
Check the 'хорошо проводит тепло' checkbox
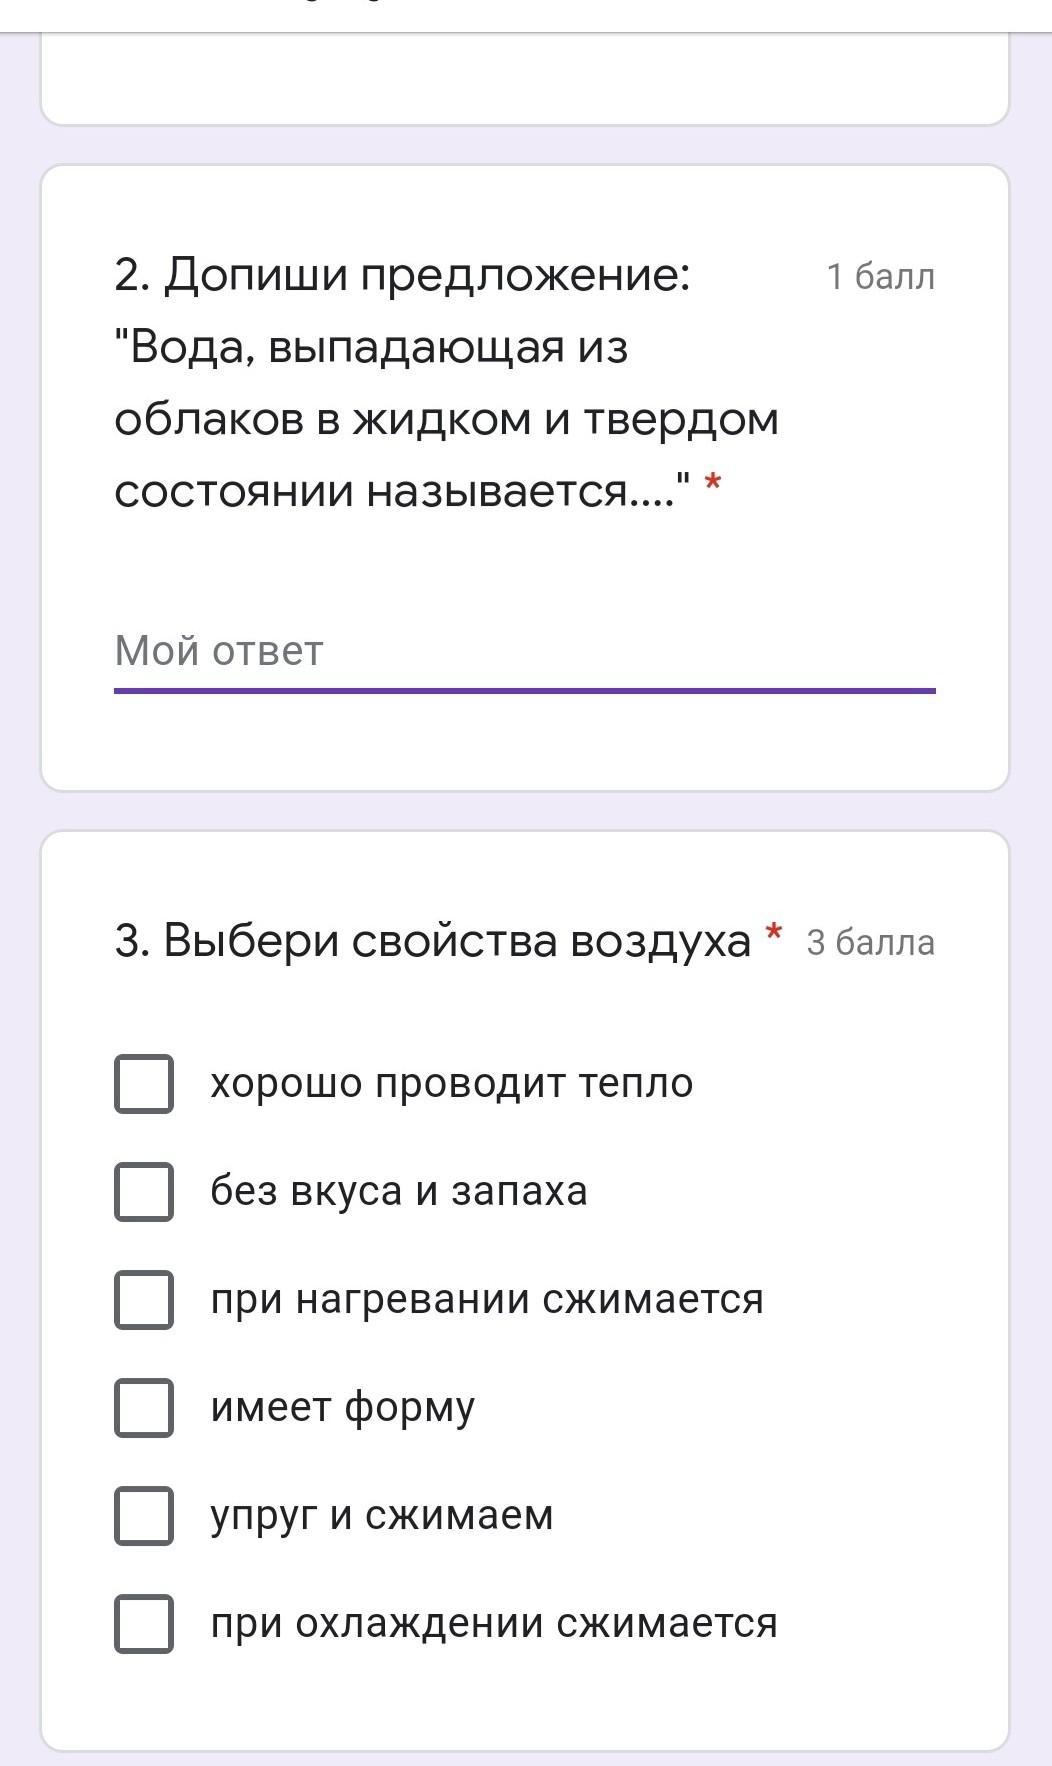[x=144, y=1083]
